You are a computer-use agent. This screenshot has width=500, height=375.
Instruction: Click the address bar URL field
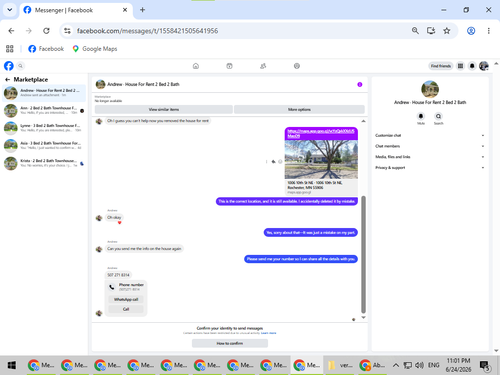pos(233,31)
